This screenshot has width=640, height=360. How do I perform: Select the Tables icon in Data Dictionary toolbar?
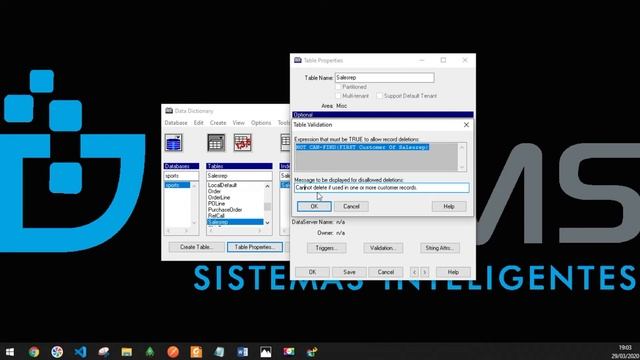216,143
